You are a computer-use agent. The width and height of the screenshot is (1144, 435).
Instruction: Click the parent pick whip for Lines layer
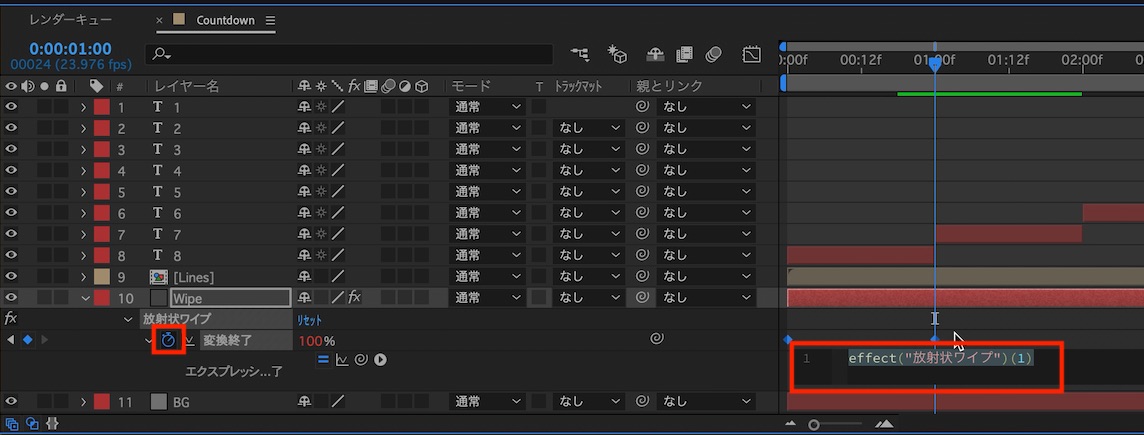pyautogui.click(x=642, y=277)
